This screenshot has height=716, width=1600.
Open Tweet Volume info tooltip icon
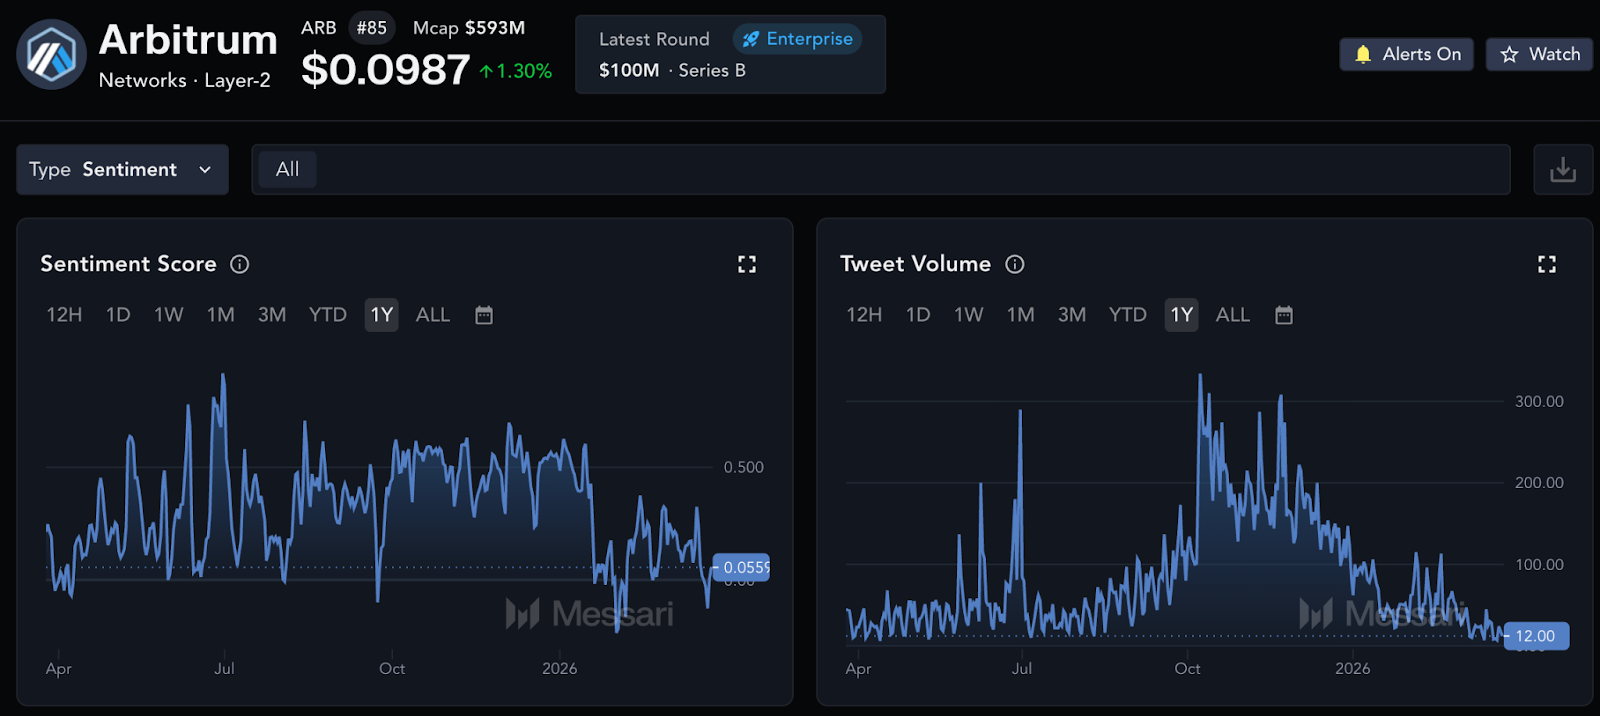tap(1015, 264)
